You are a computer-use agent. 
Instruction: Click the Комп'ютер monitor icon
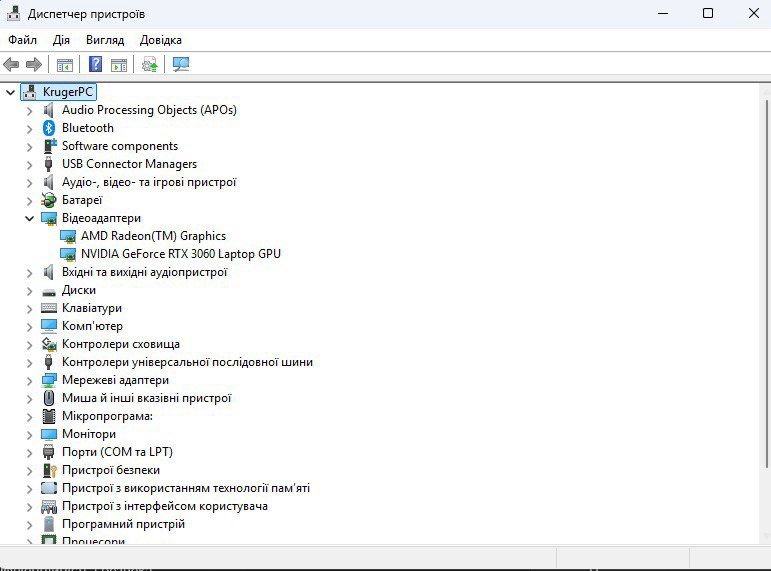point(49,326)
